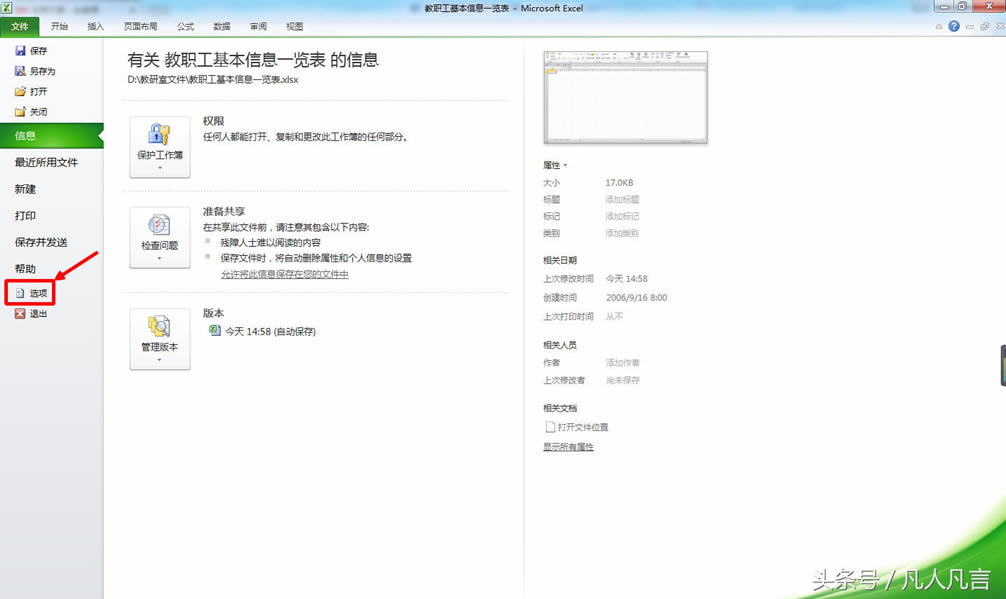Expand the 属性 properties dropdown
1006x599 pixels.
point(555,165)
